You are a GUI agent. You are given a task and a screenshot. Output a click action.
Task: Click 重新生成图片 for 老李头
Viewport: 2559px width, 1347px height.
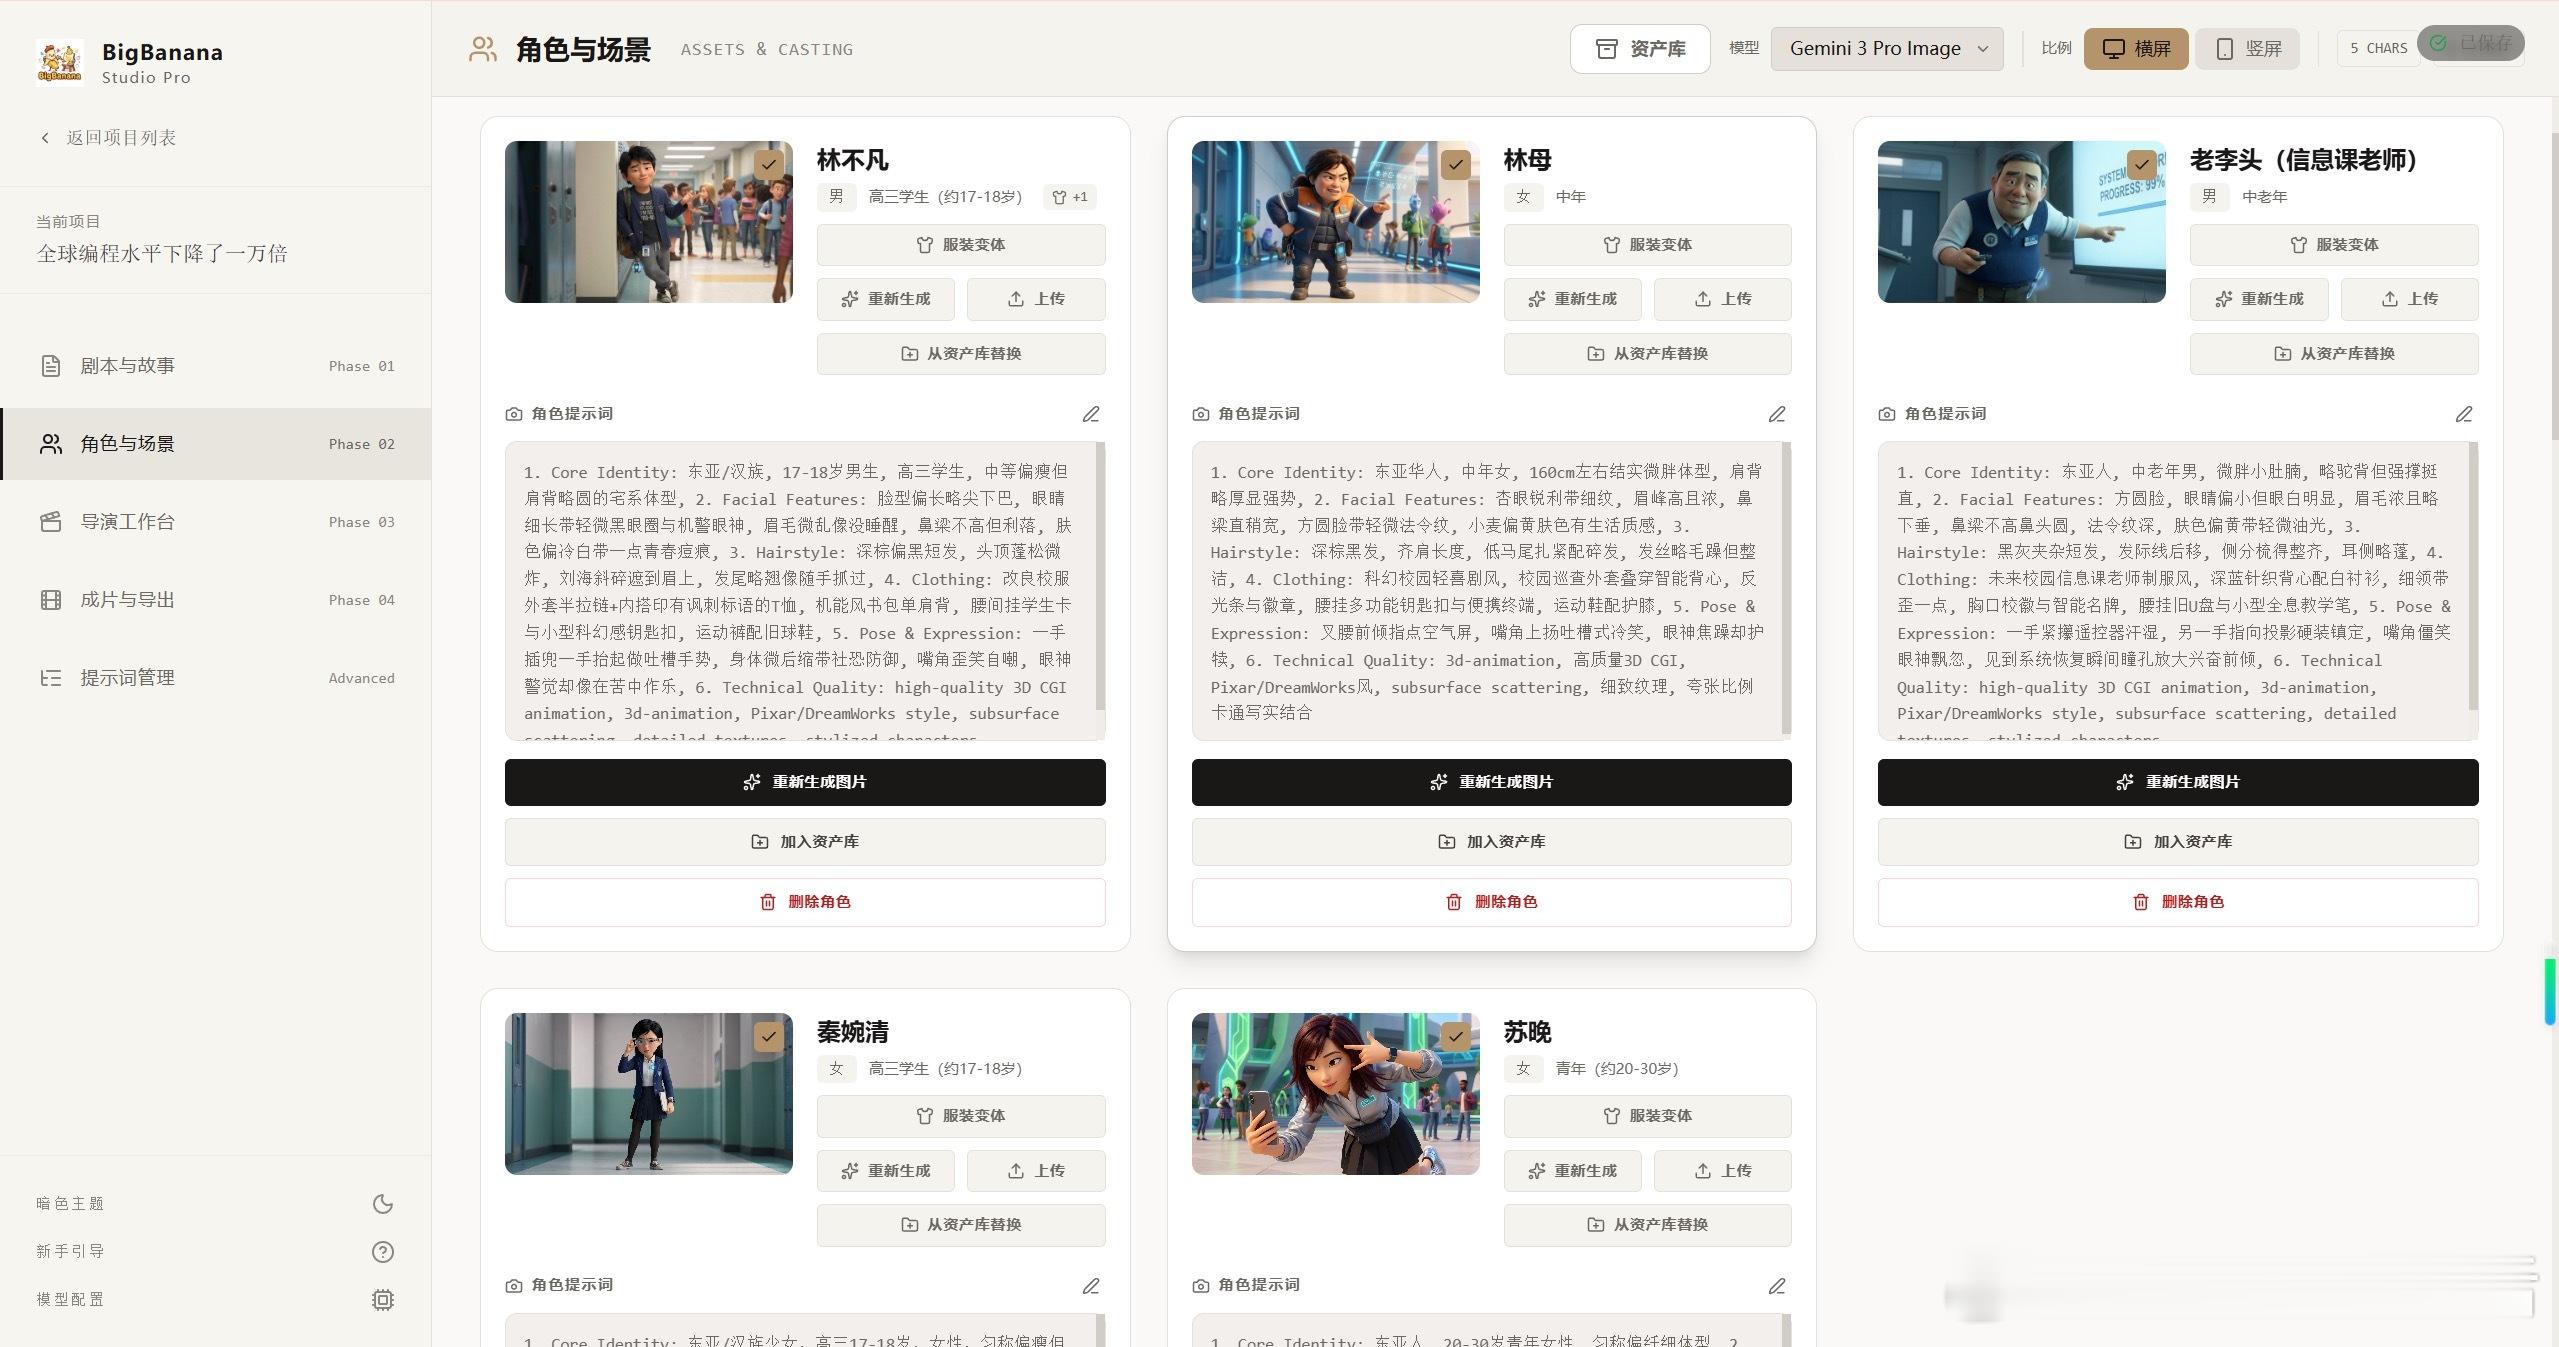tap(2178, 782)
